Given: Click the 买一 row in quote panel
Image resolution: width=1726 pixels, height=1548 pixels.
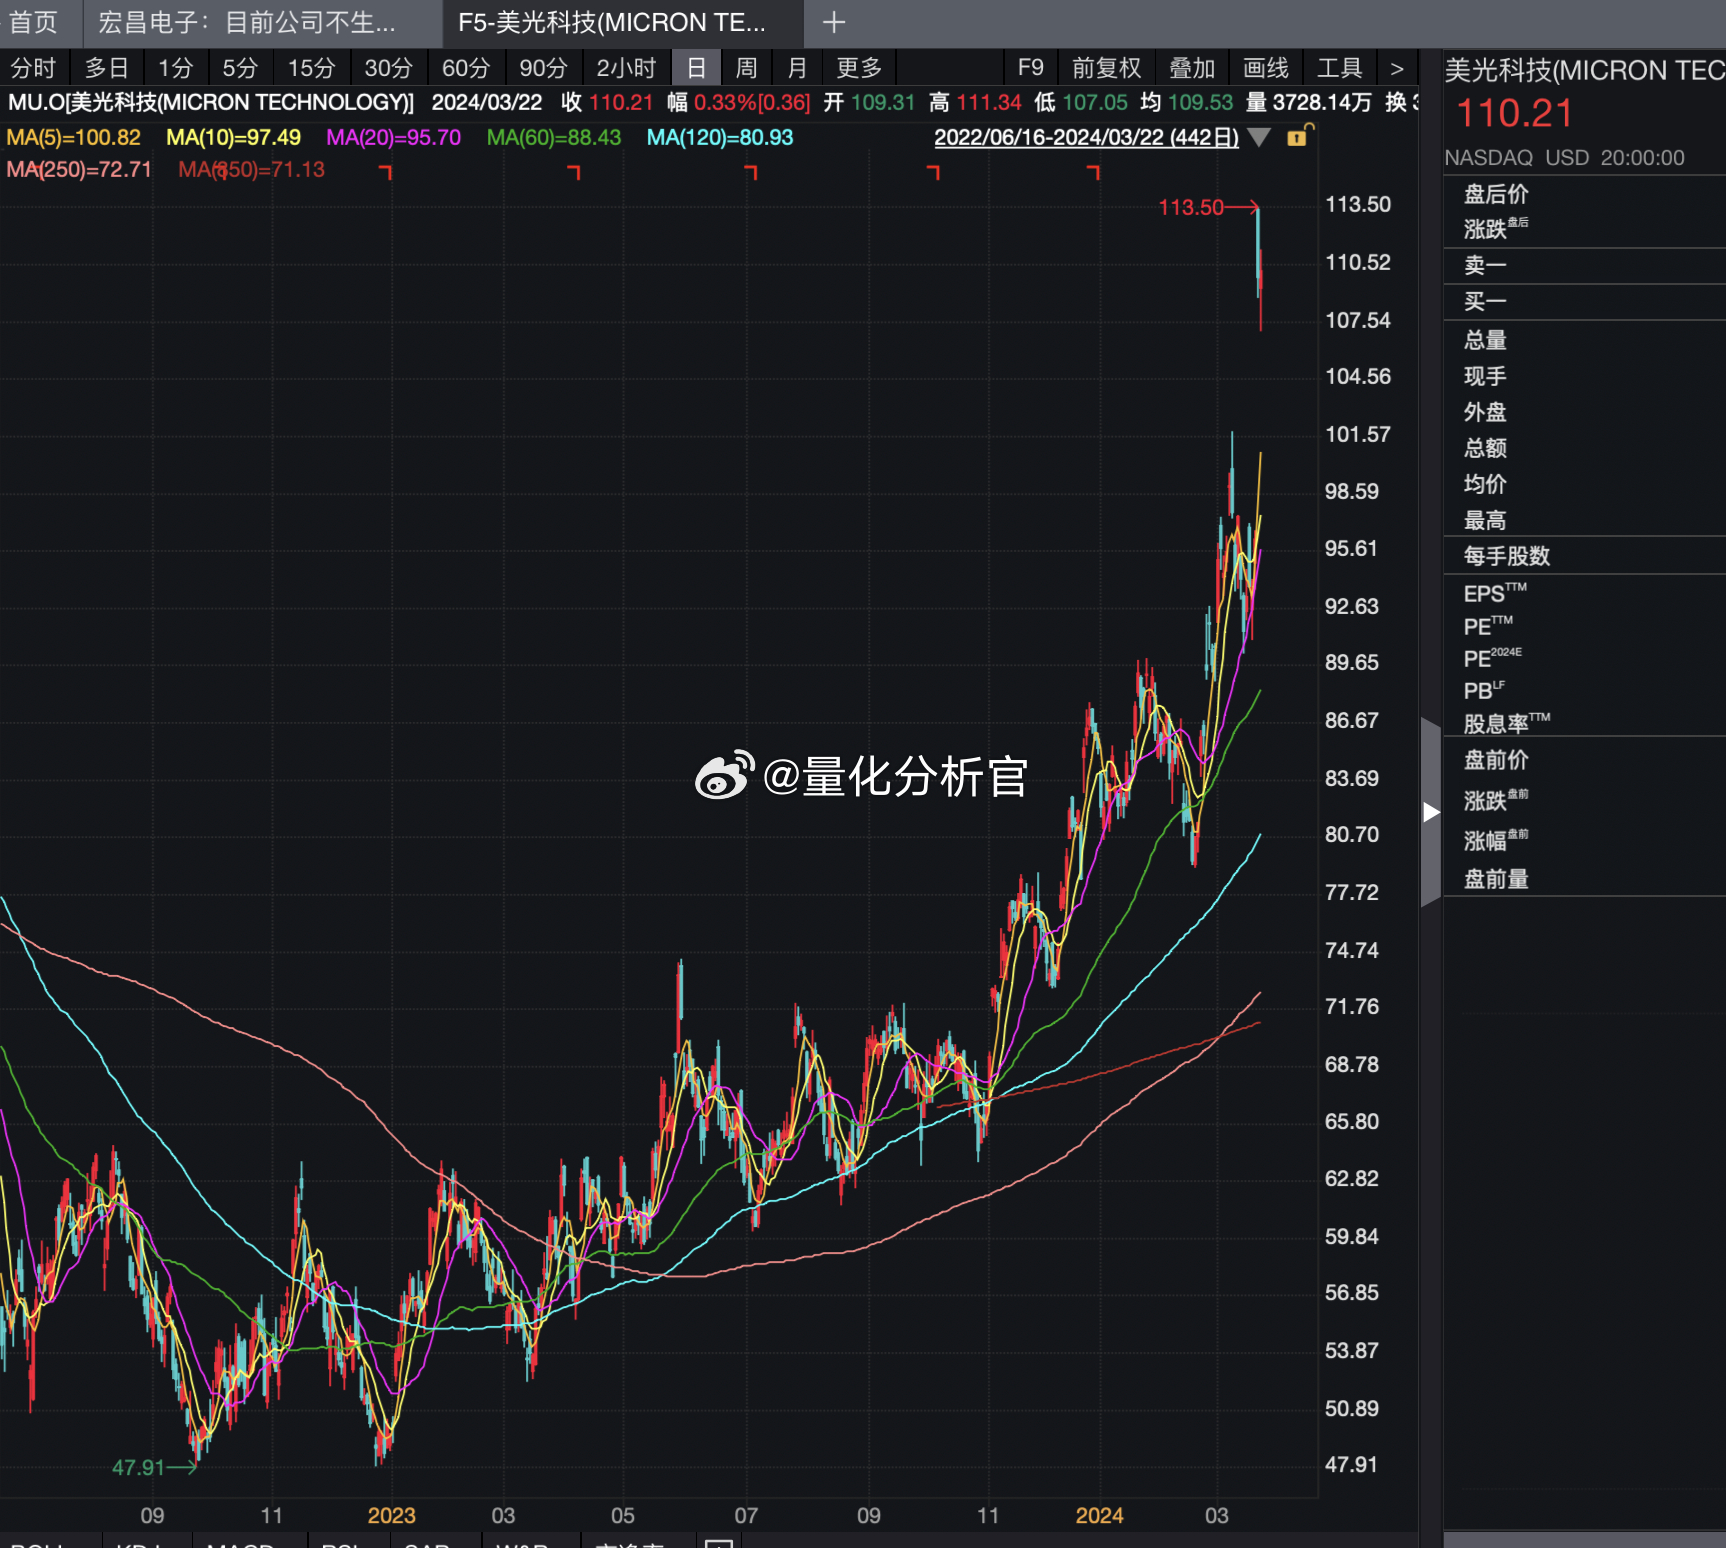Looking at the screenshot, I should coord(1585,301).
